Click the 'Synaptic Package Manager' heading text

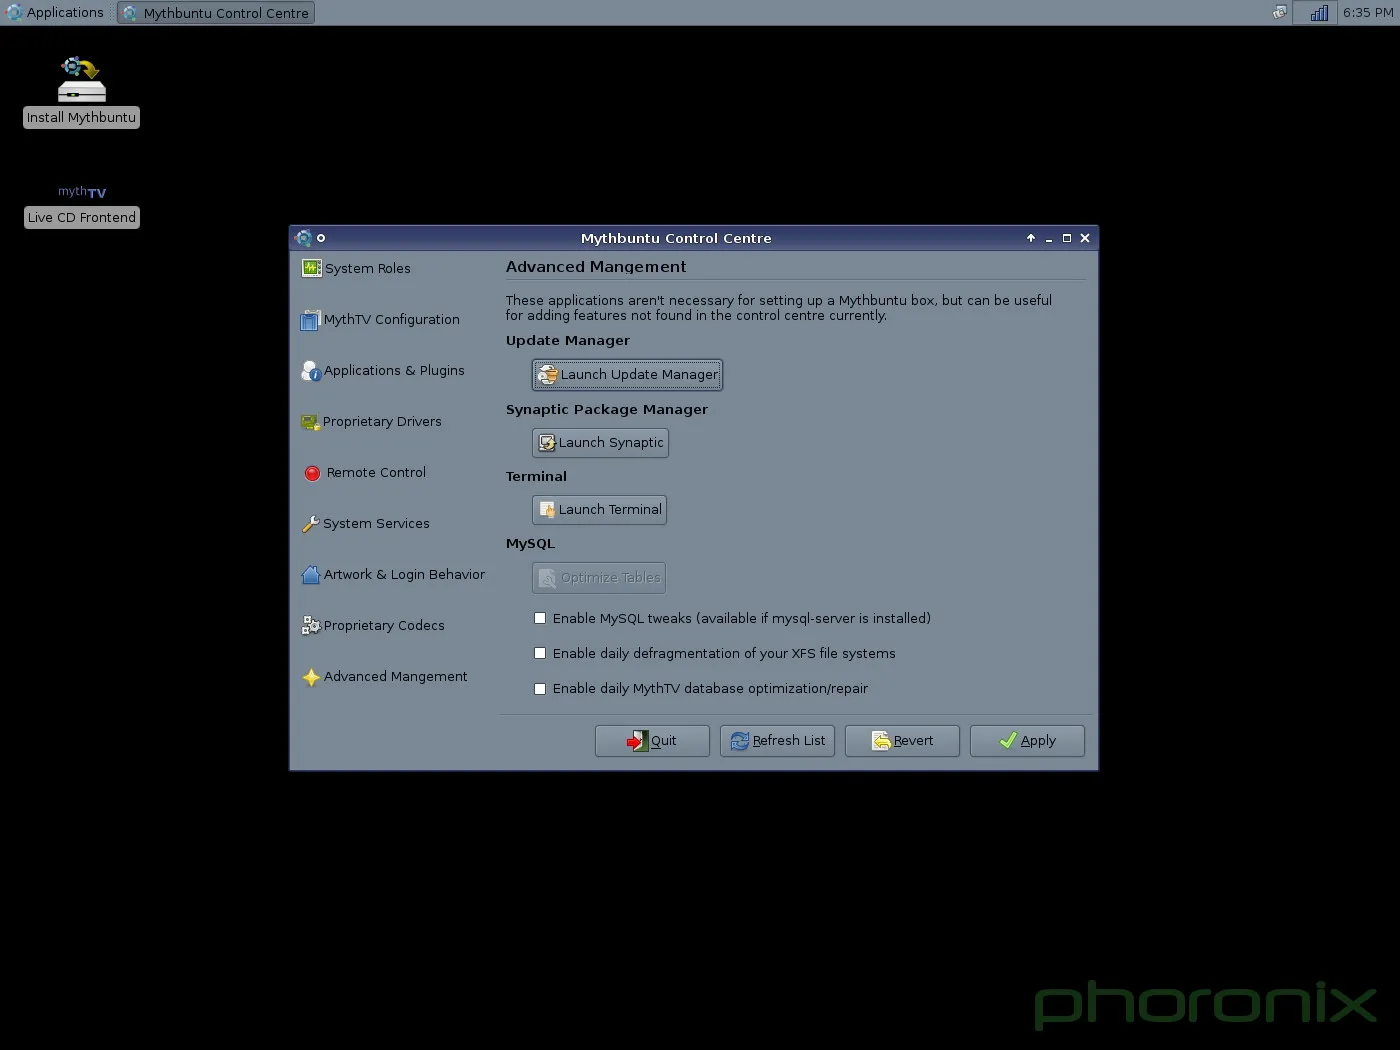pos(607,410)
